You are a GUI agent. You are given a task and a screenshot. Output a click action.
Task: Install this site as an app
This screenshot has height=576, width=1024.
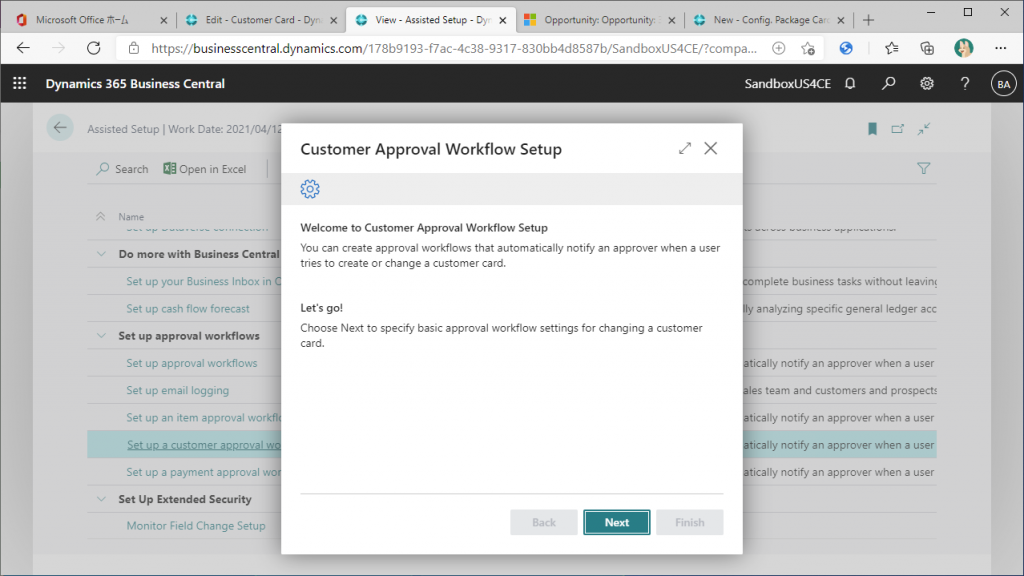click(x=778, y=48)
